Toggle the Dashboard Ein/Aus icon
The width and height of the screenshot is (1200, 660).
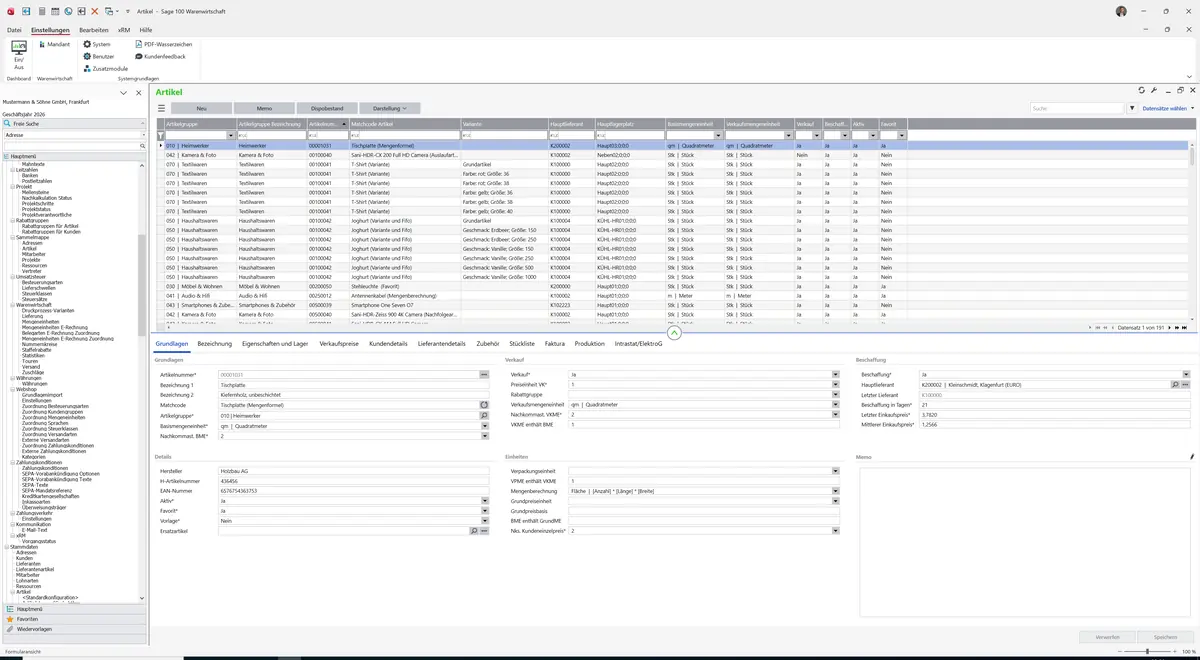[x=18, y=55]
